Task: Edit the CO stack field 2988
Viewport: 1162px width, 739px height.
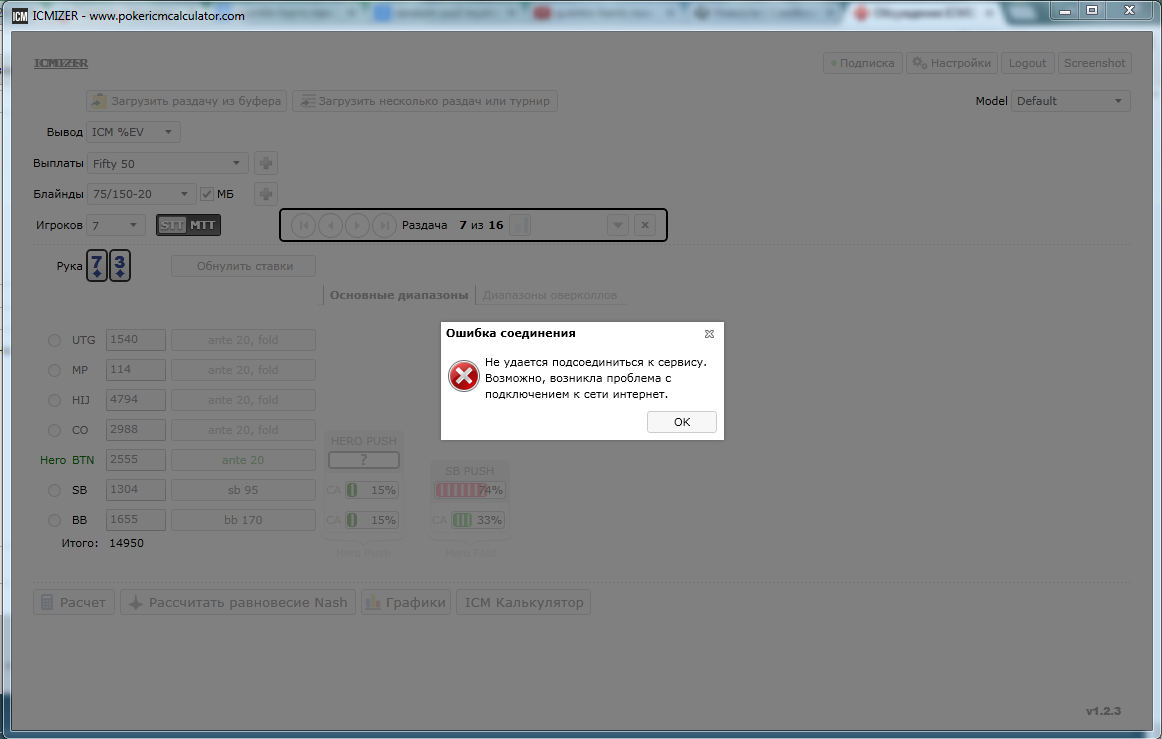Action: [136, 430]
